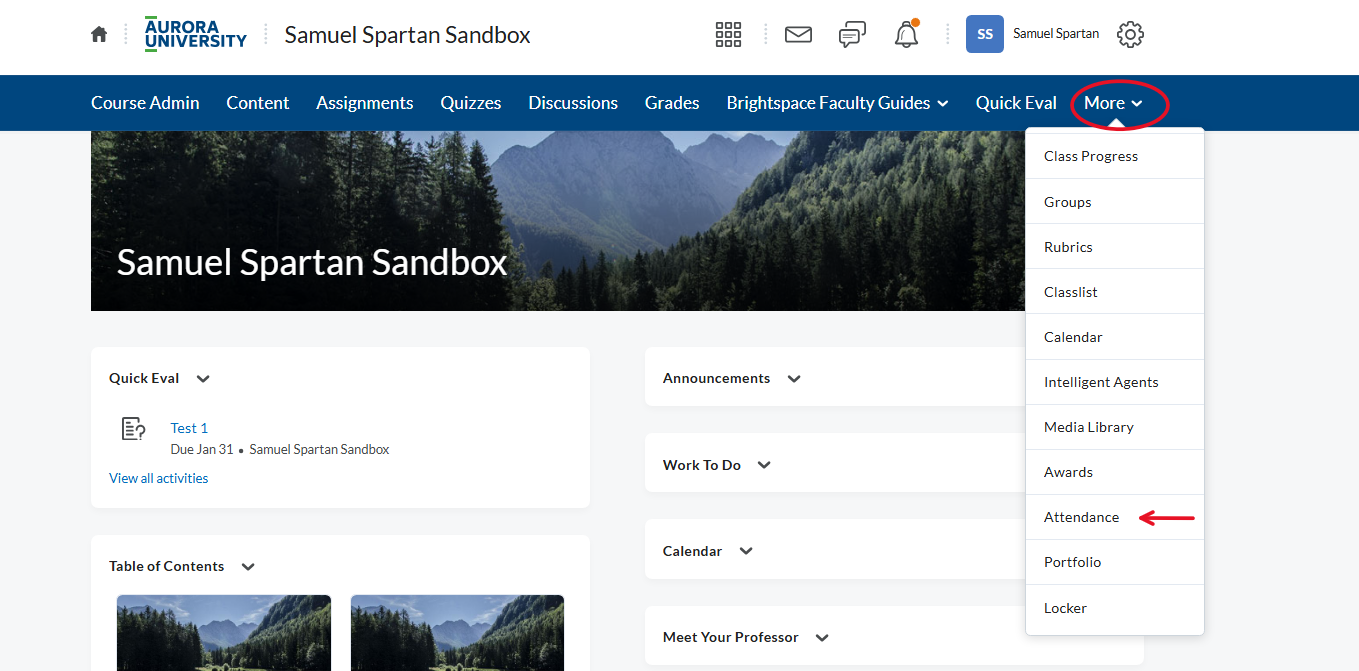Open Awards from the More menu
The width and height of the screenshot is (1359, 671).
pos(1115,472)
